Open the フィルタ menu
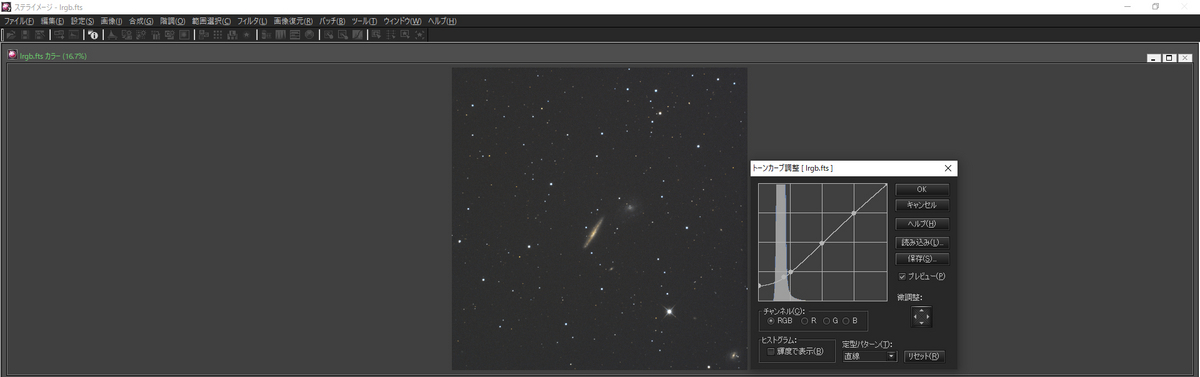This screenshot has width=1200, height=377. point(251,21)
